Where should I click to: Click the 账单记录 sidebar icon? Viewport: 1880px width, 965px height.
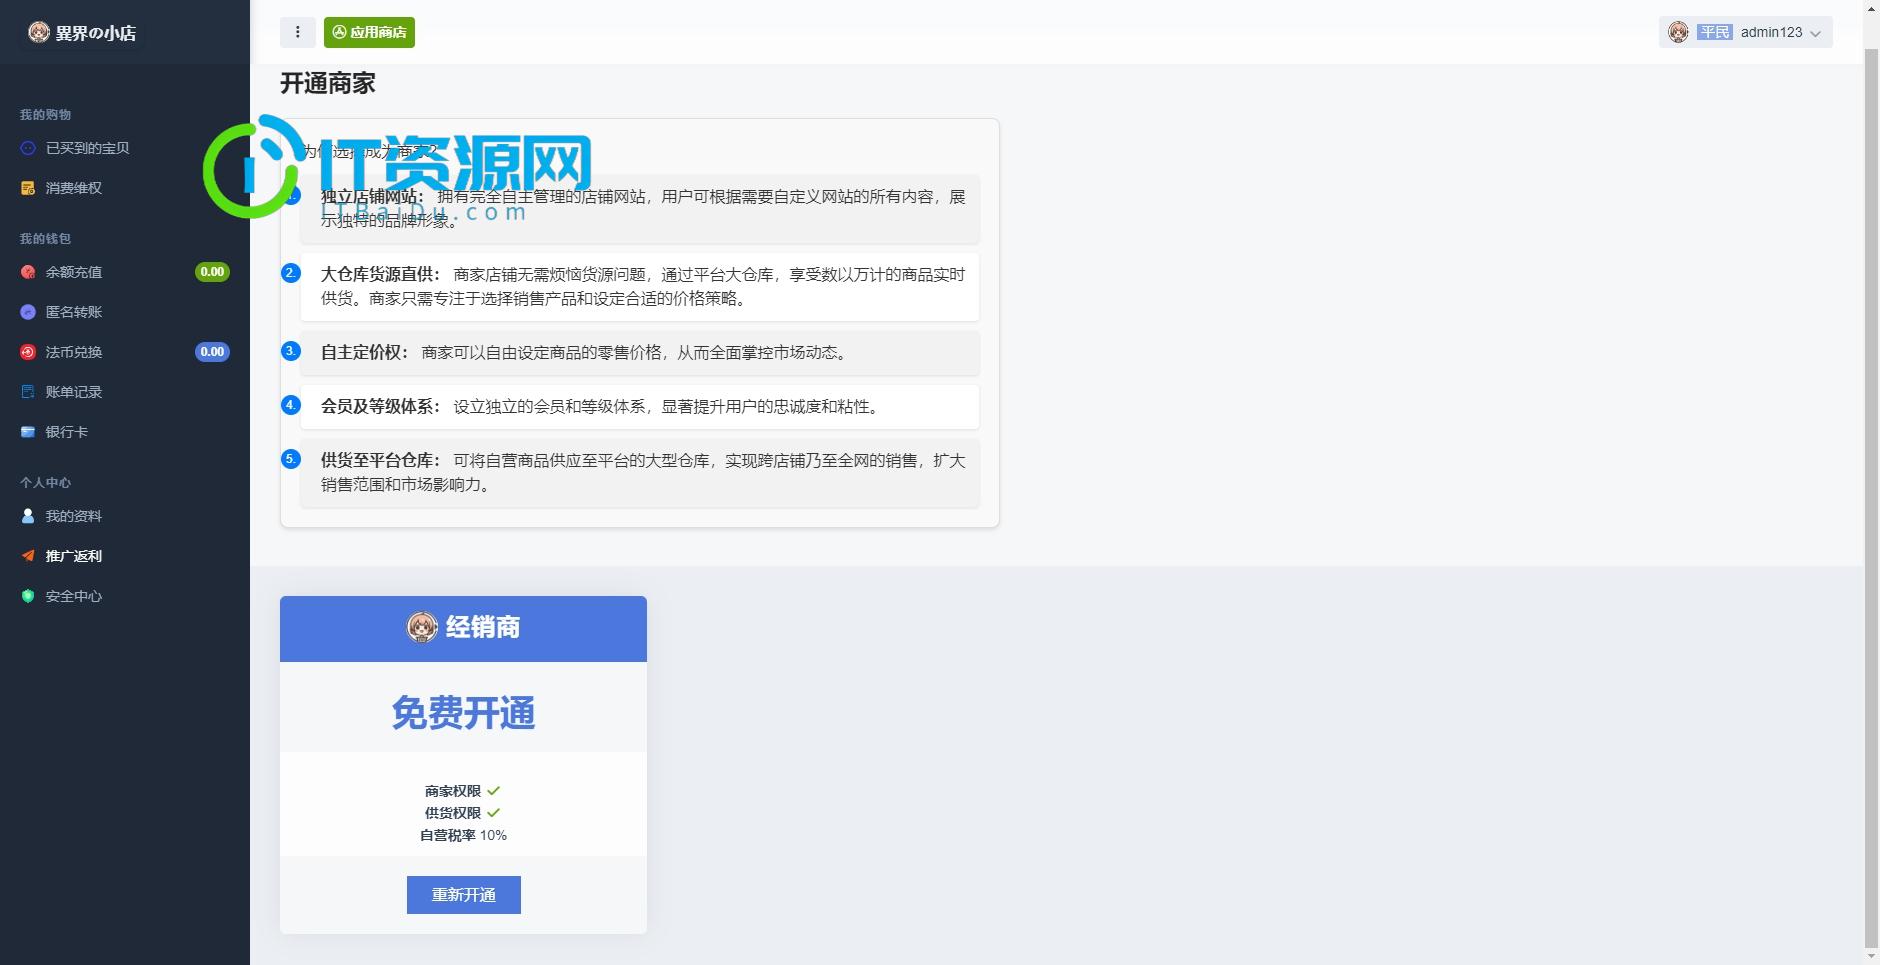pyautogui.click(x=28, y=392)
